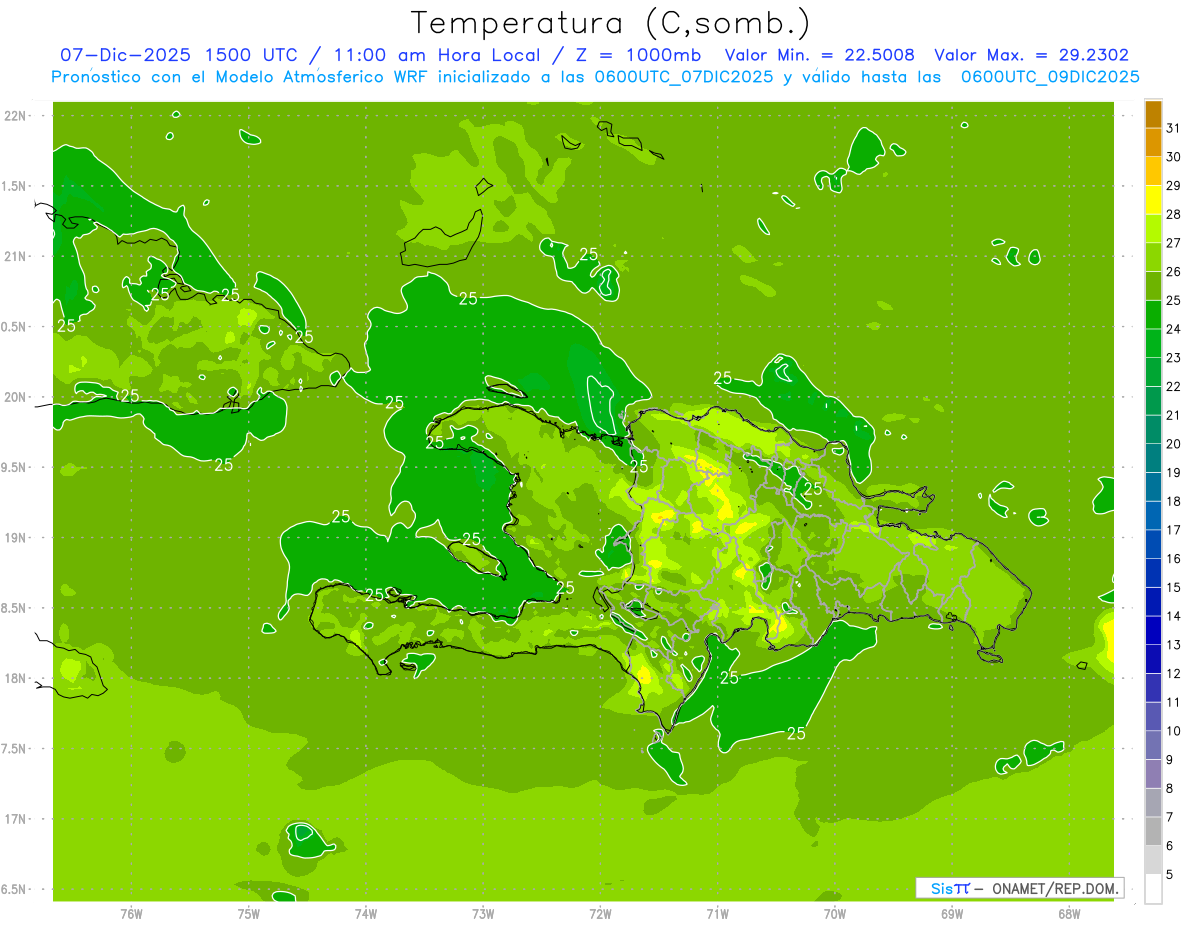Click the '74W' longitude axis label
The image size is (1200, 927).
point(366,913)
